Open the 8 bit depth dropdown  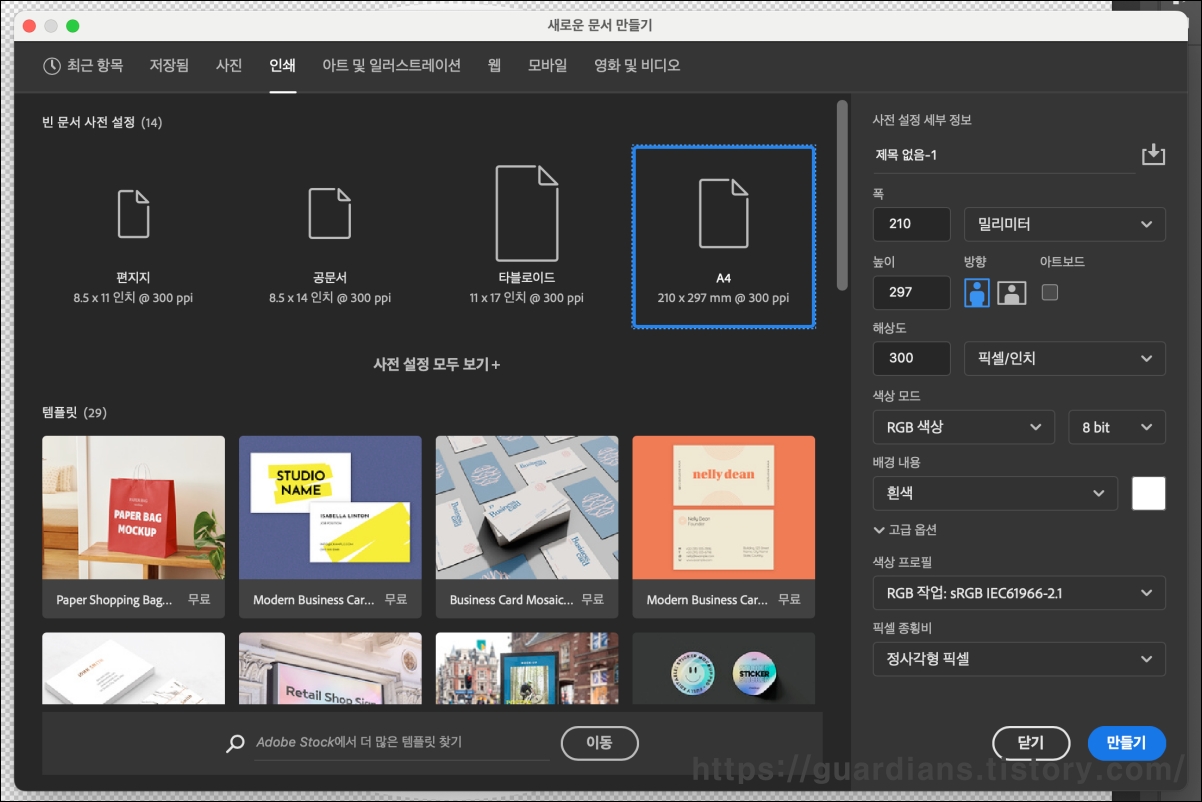(1117, 427)
